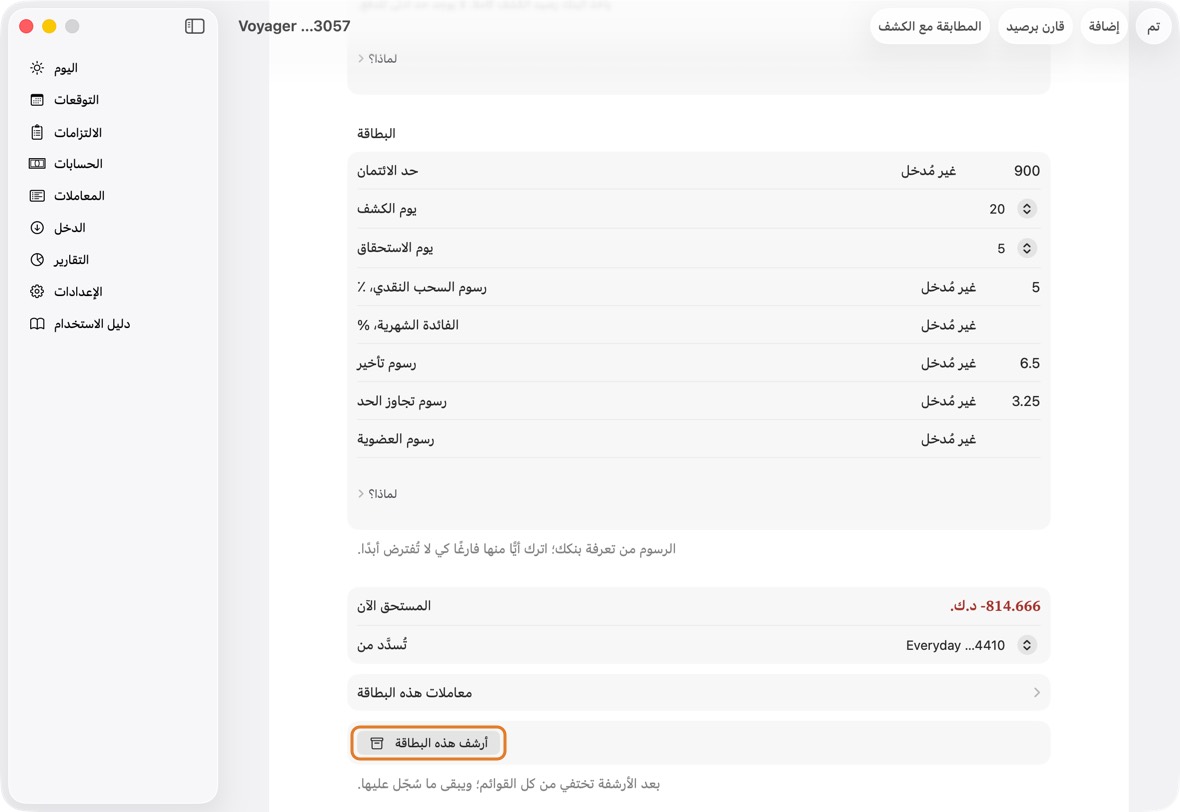Viewport: 1180px width, 812px height.
Task: Click the تم button
Action: point(1153,26)
